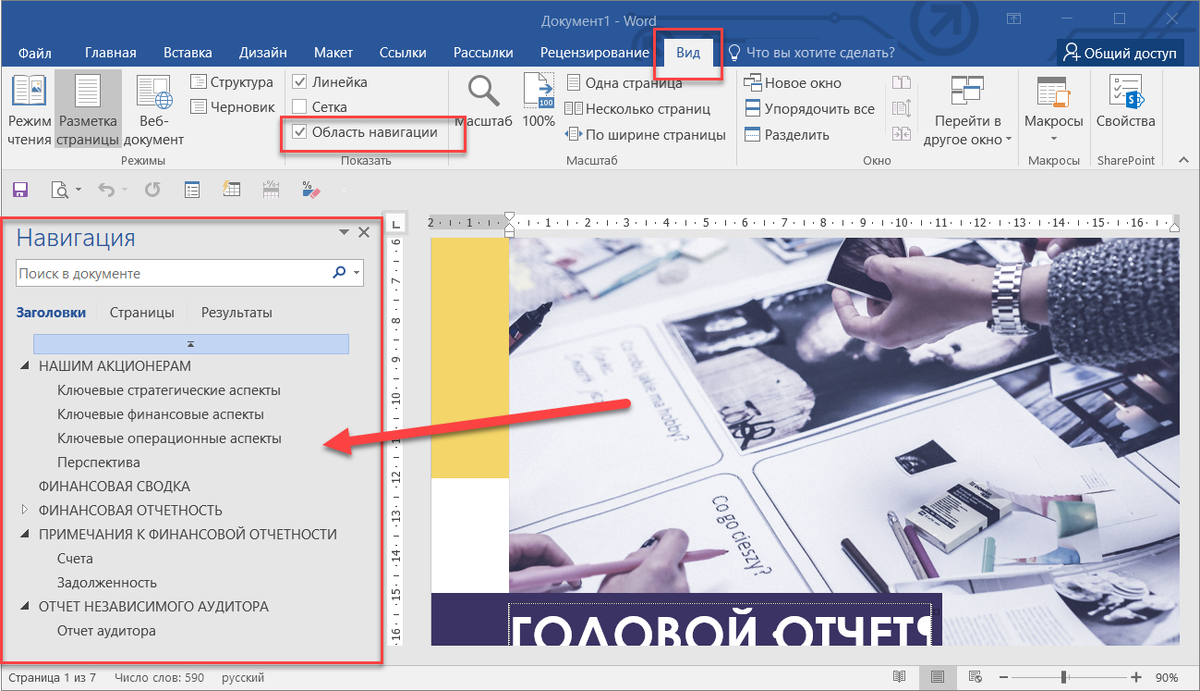This screenshot has width=1200, height=691.
Task: Select the Задолженность heading
Action: point(107,582)
